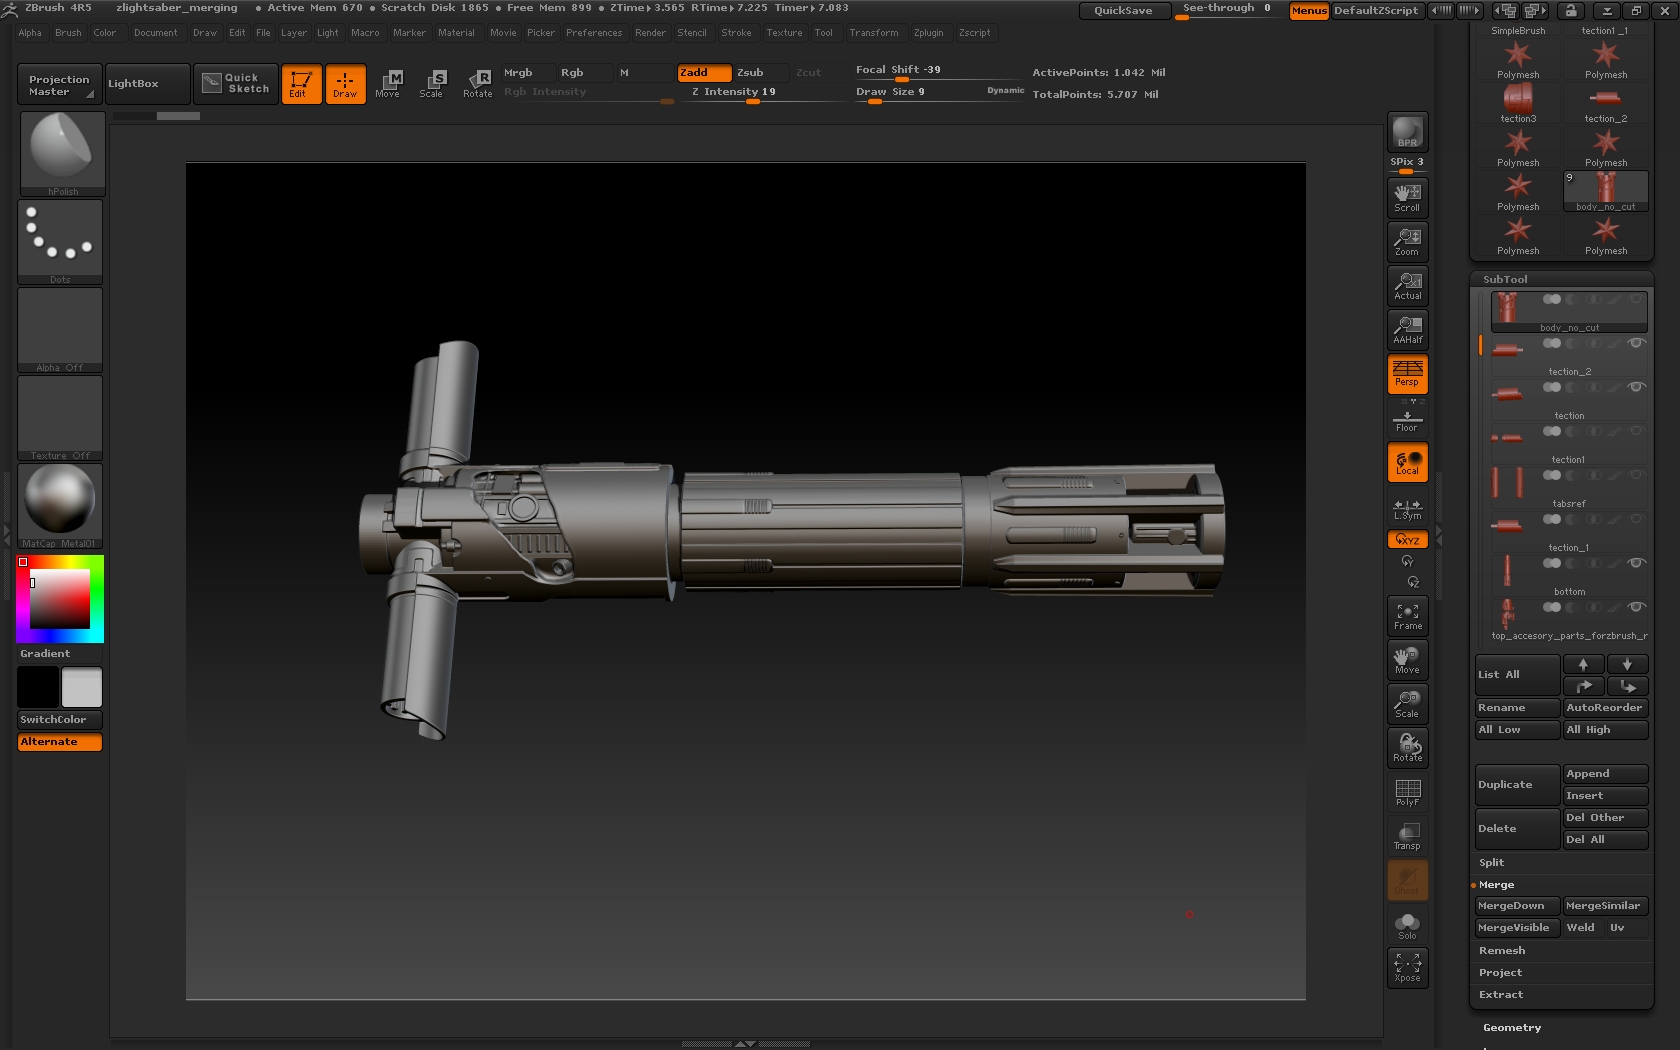The height and width of the screenshot is (1050, 1680).
Task: Toggle PolyF polyframe display
Action: point(1407,792)
